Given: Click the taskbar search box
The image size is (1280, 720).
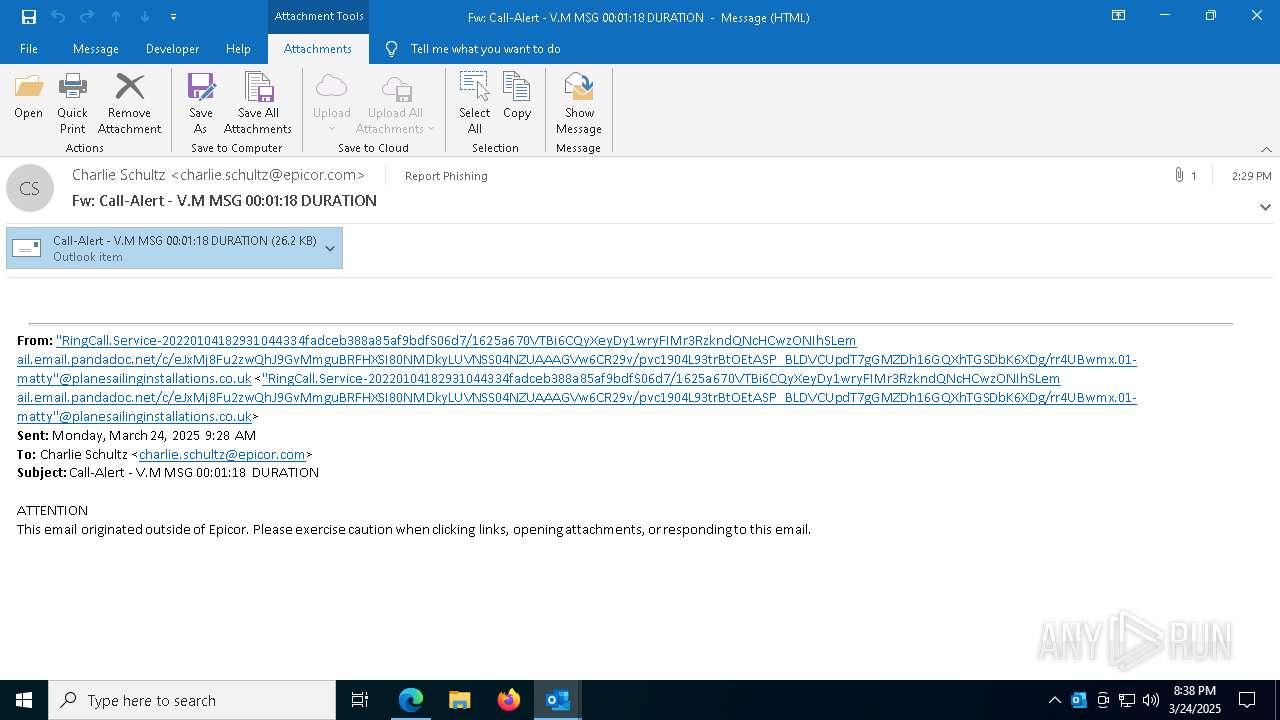Looking at the screenshot, I should [192, 700].
